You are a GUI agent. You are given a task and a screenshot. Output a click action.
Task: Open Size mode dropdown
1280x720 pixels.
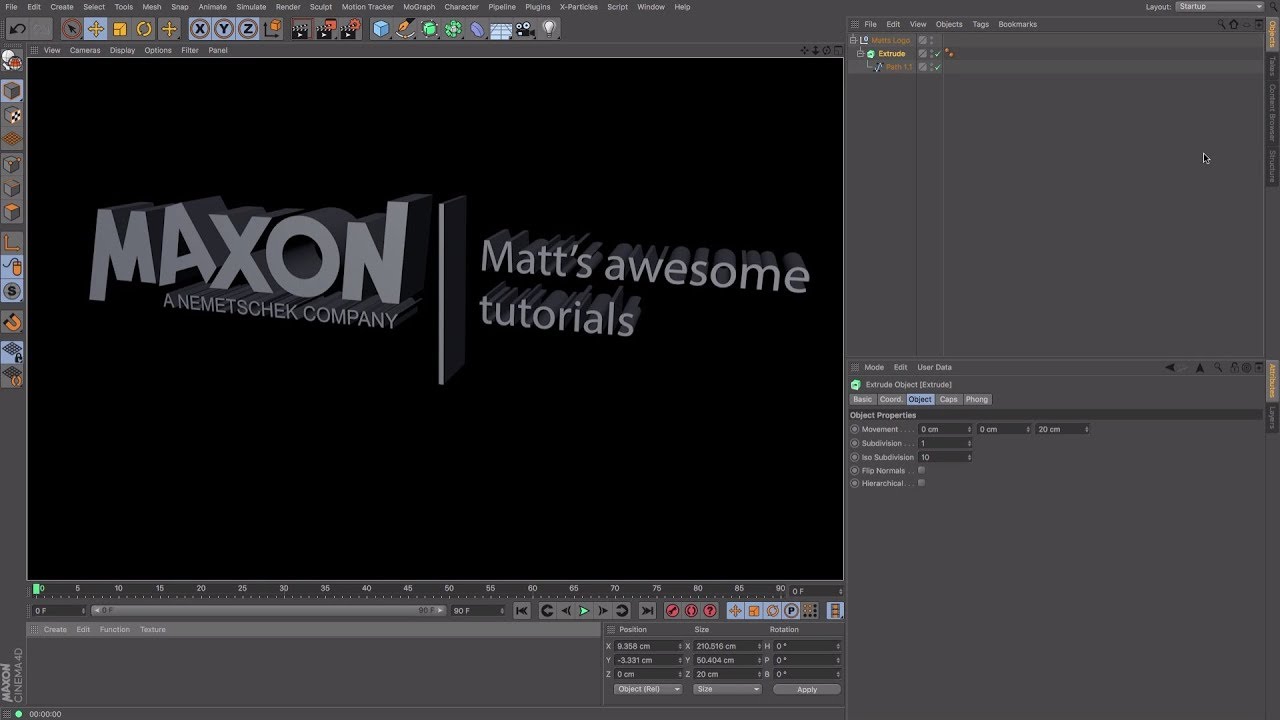click(727, 689)
